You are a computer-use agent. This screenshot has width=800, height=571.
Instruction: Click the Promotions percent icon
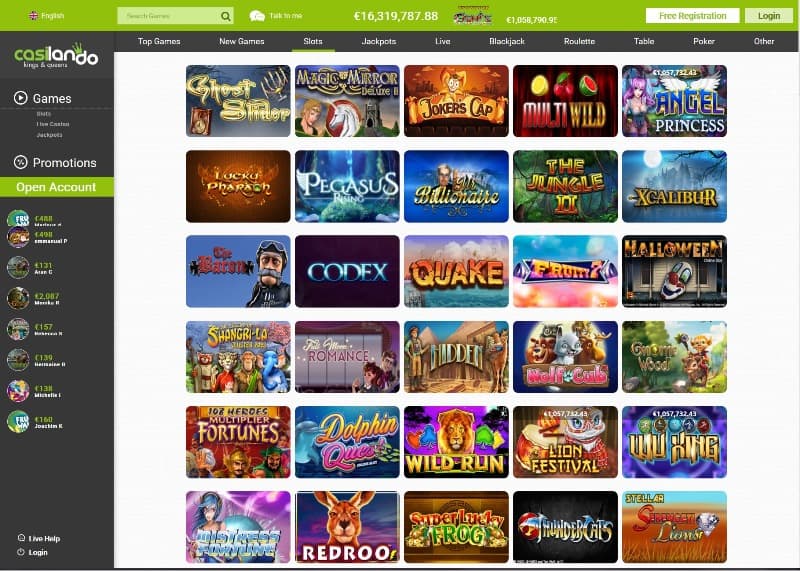20,162
